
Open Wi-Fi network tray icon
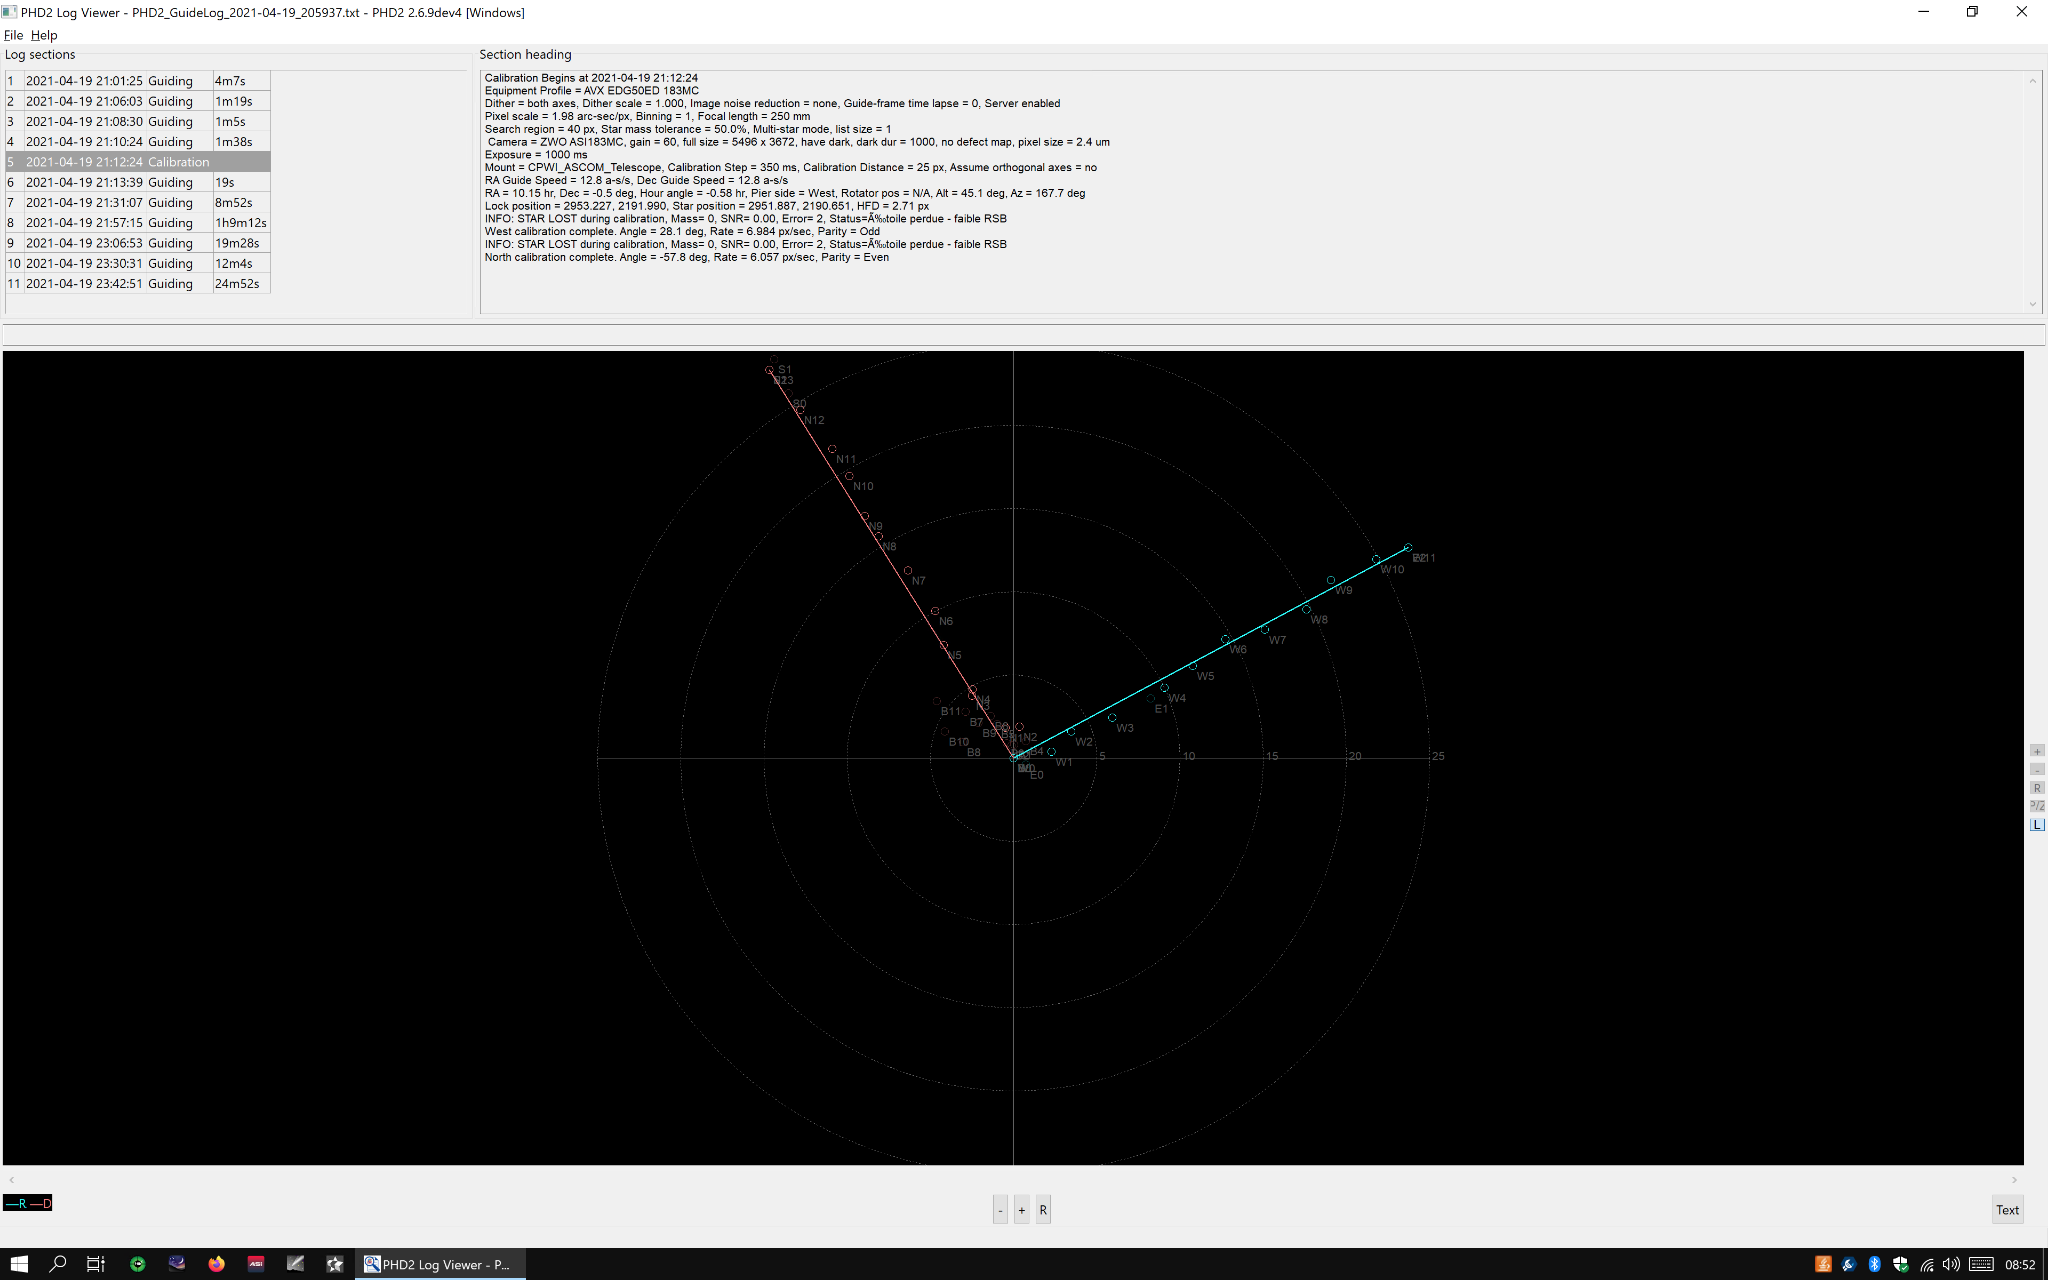(1926, 1264)
